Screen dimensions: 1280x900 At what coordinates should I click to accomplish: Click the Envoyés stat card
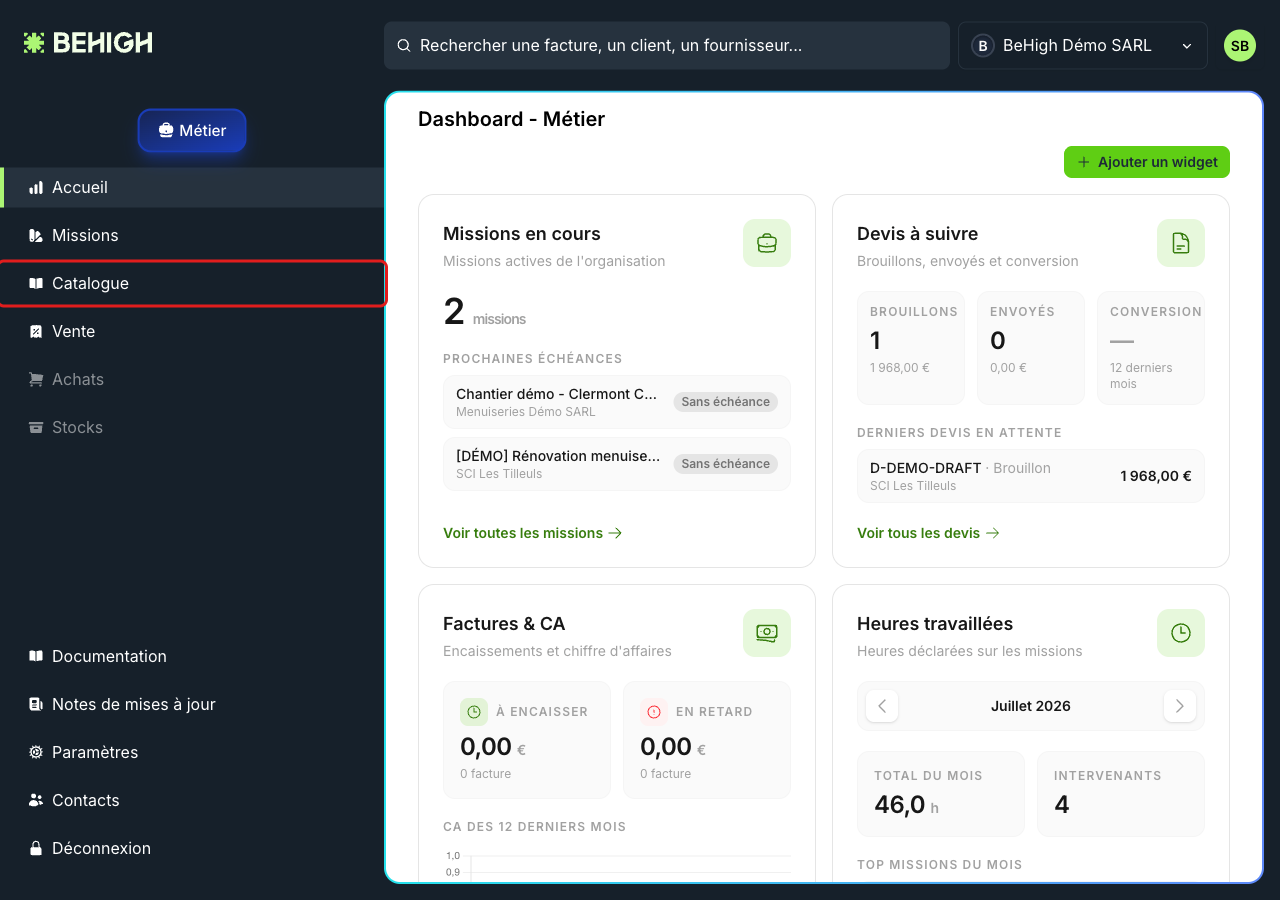click(1031, 348)
